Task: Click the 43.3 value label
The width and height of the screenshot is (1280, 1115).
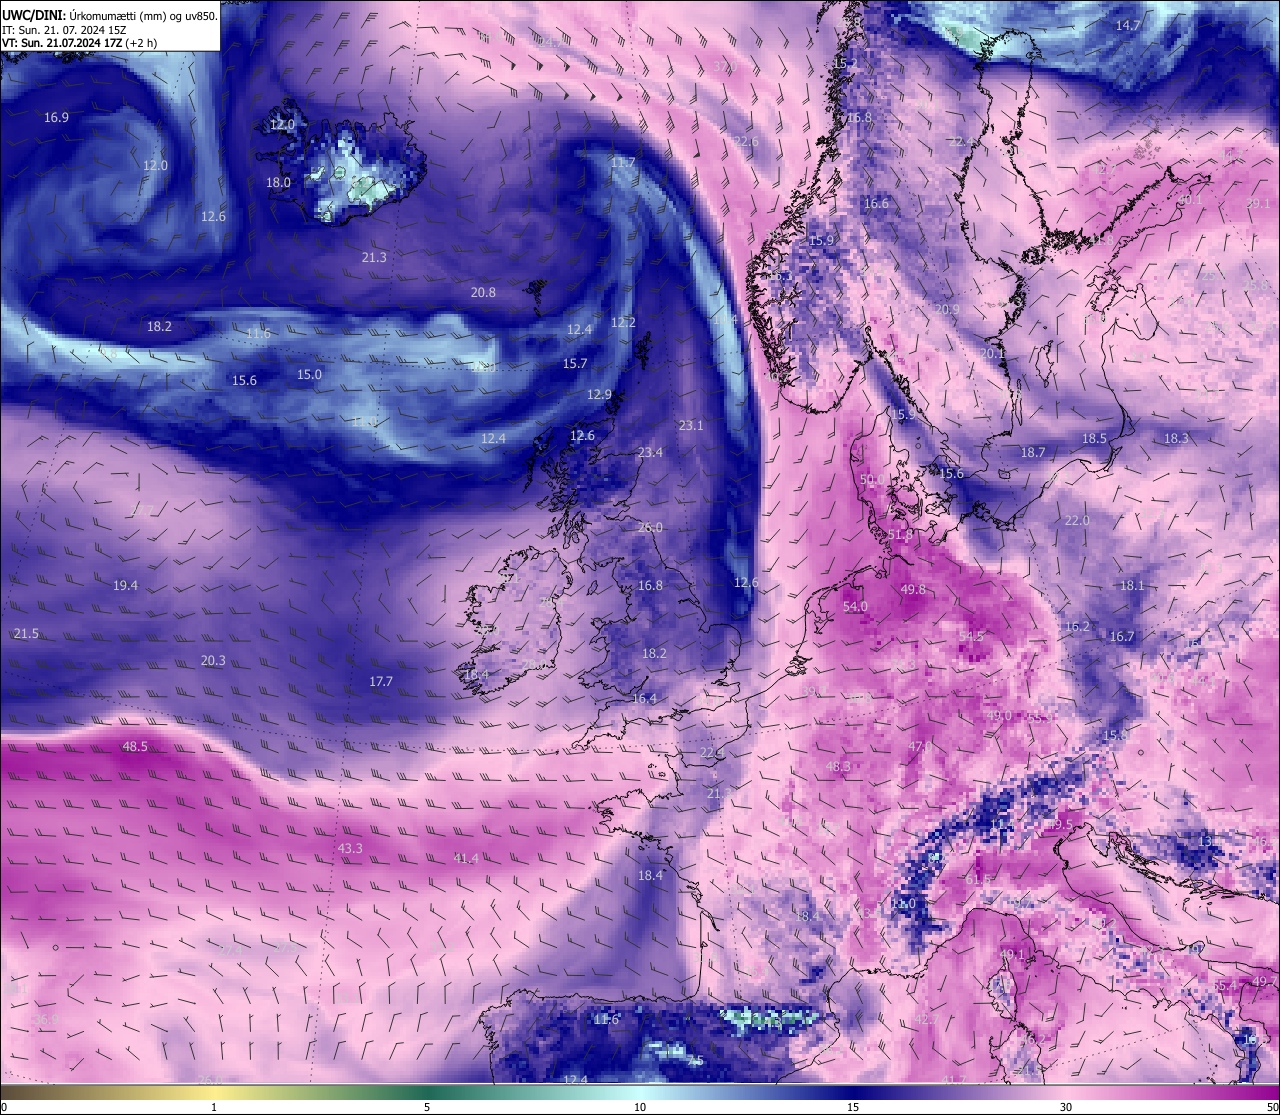Action: (x=350, y=849)
